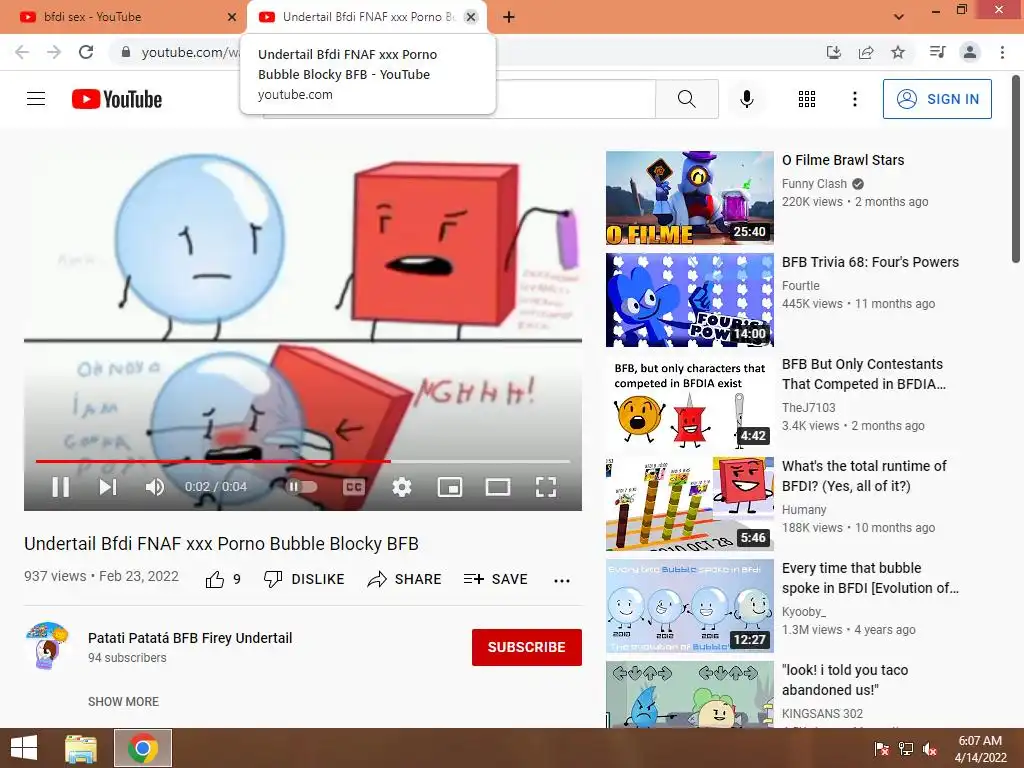Open the Chrome three-dot menu

click(x=1002, y=52)
